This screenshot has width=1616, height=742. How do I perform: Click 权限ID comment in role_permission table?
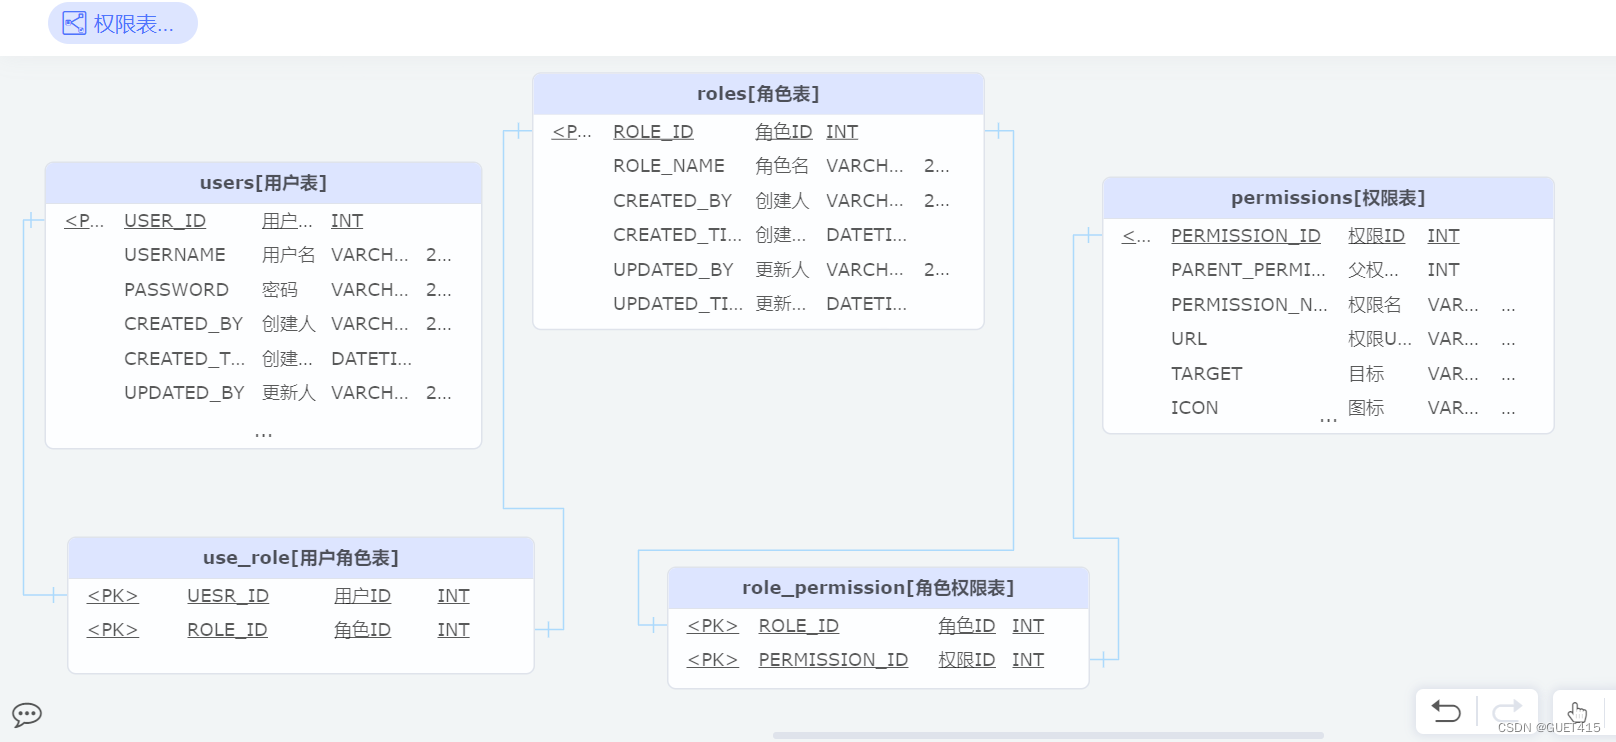pyautogui.click(x=967, y=660)
